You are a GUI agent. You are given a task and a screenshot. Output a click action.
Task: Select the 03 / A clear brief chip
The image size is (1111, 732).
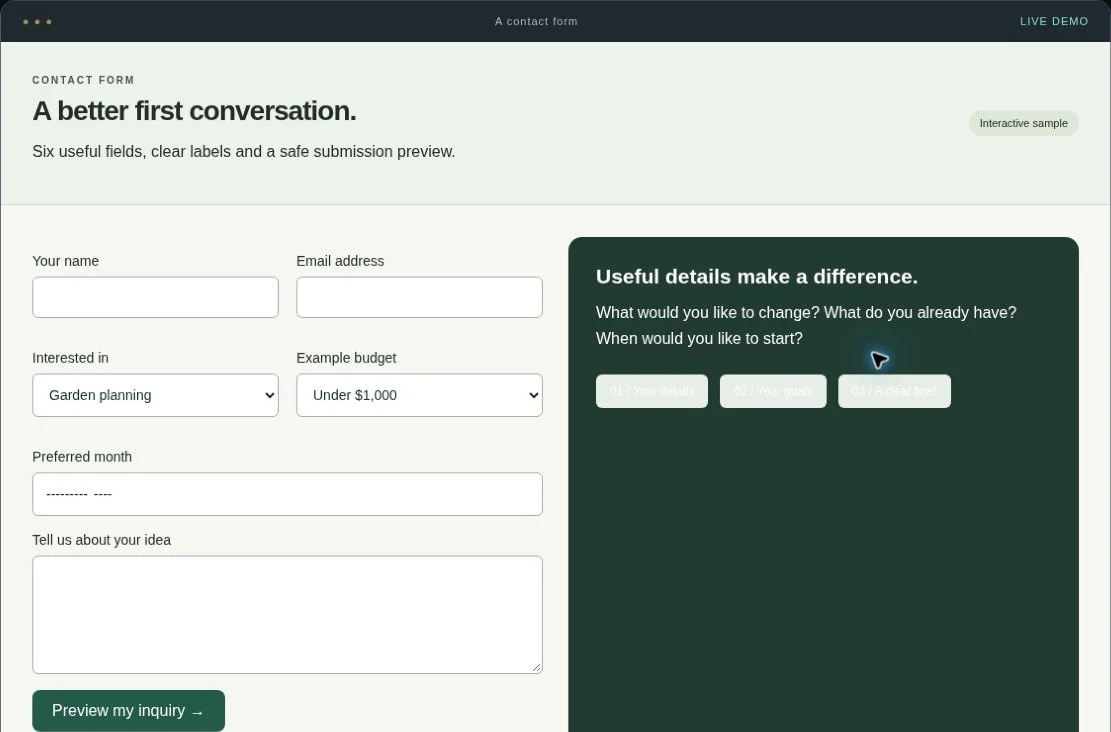(894, 391)
